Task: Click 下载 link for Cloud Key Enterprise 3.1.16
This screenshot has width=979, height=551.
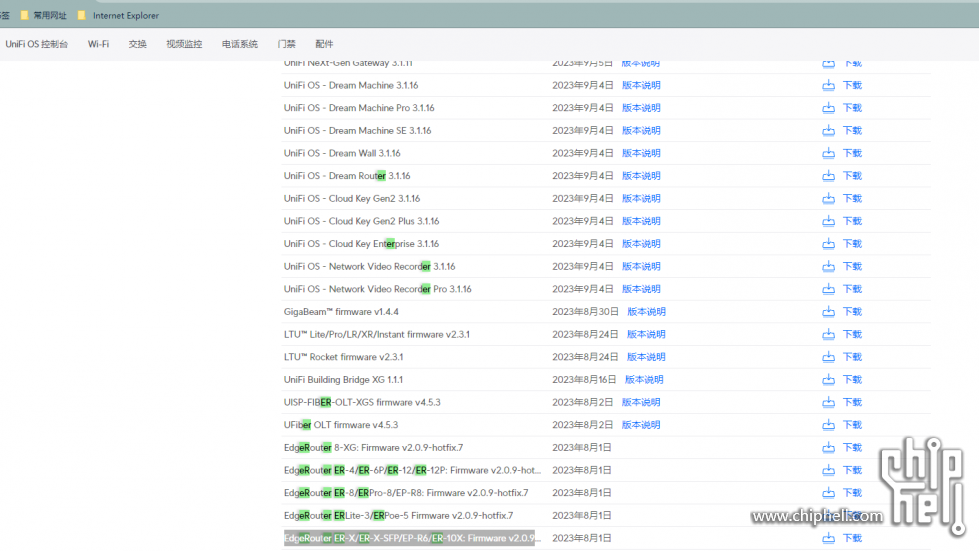Action: 852,243
